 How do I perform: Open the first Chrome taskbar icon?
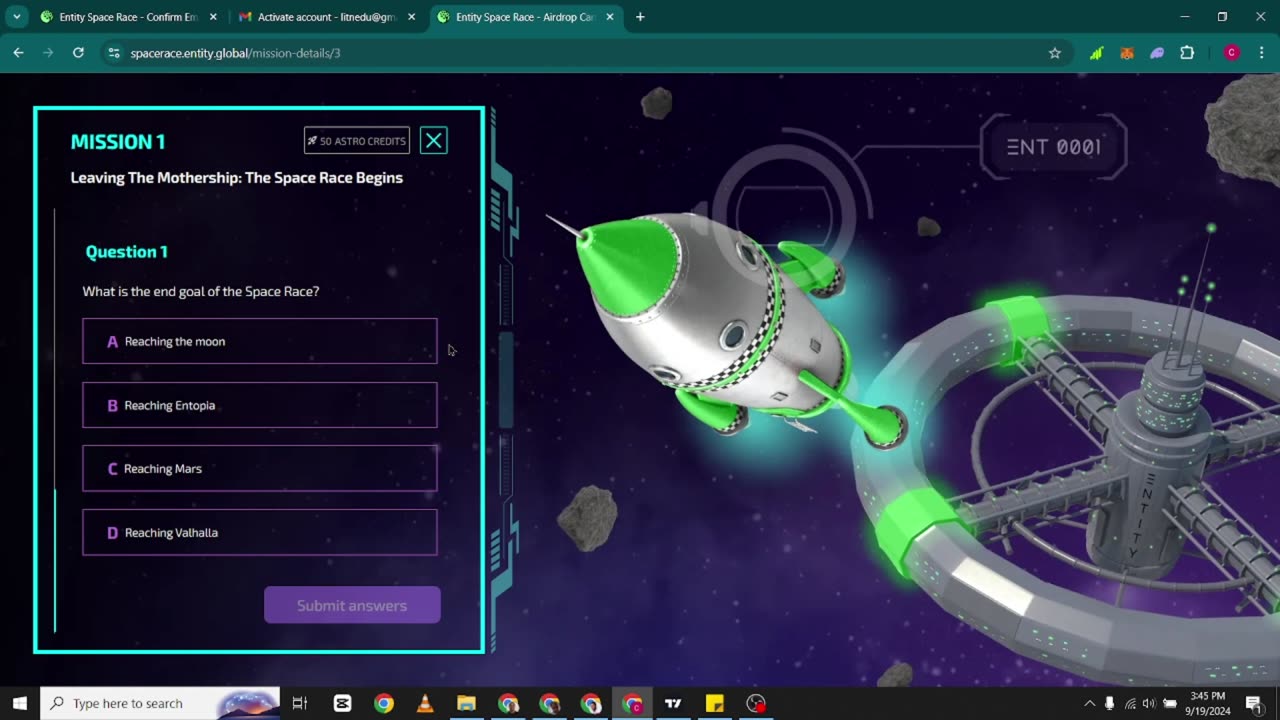(x=384, y=703)
